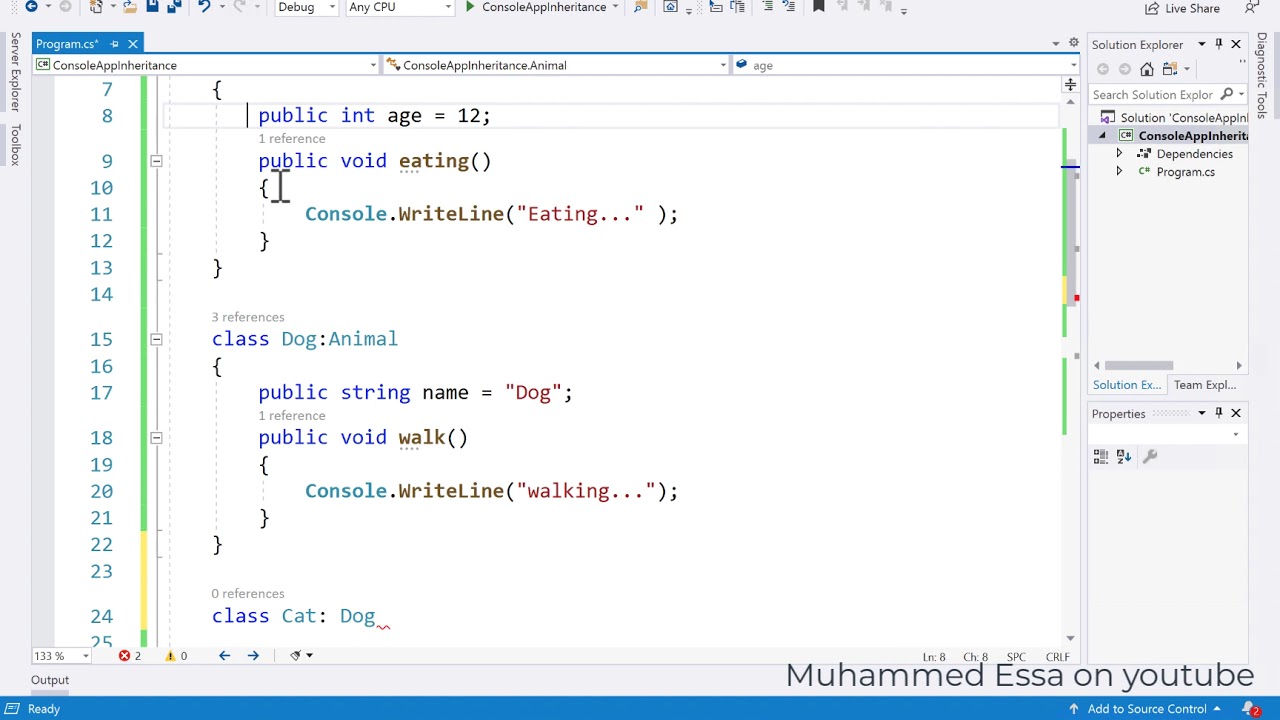
Task: Click the '0 references' CodeLens above Cat
Action: click(x=248, y=594)
